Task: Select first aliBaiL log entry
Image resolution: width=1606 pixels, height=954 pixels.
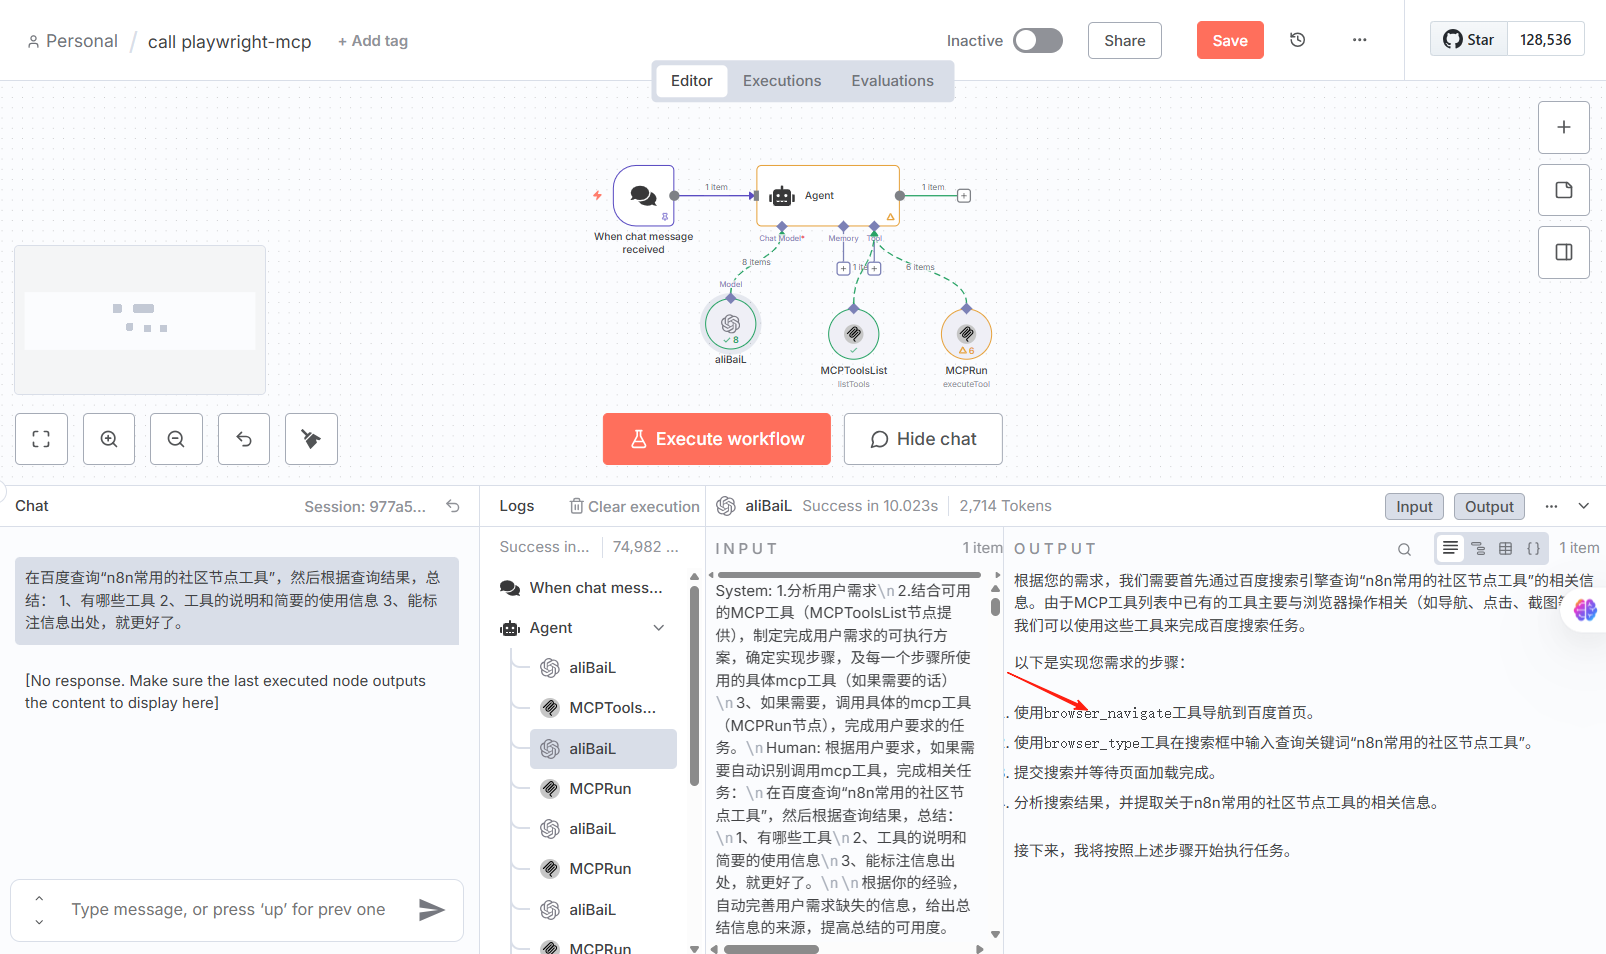Action: [603, 668]
